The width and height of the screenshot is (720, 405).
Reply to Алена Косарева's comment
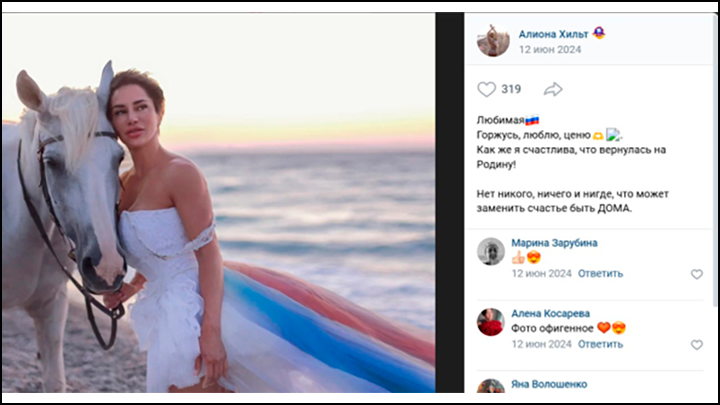(600, 344)
